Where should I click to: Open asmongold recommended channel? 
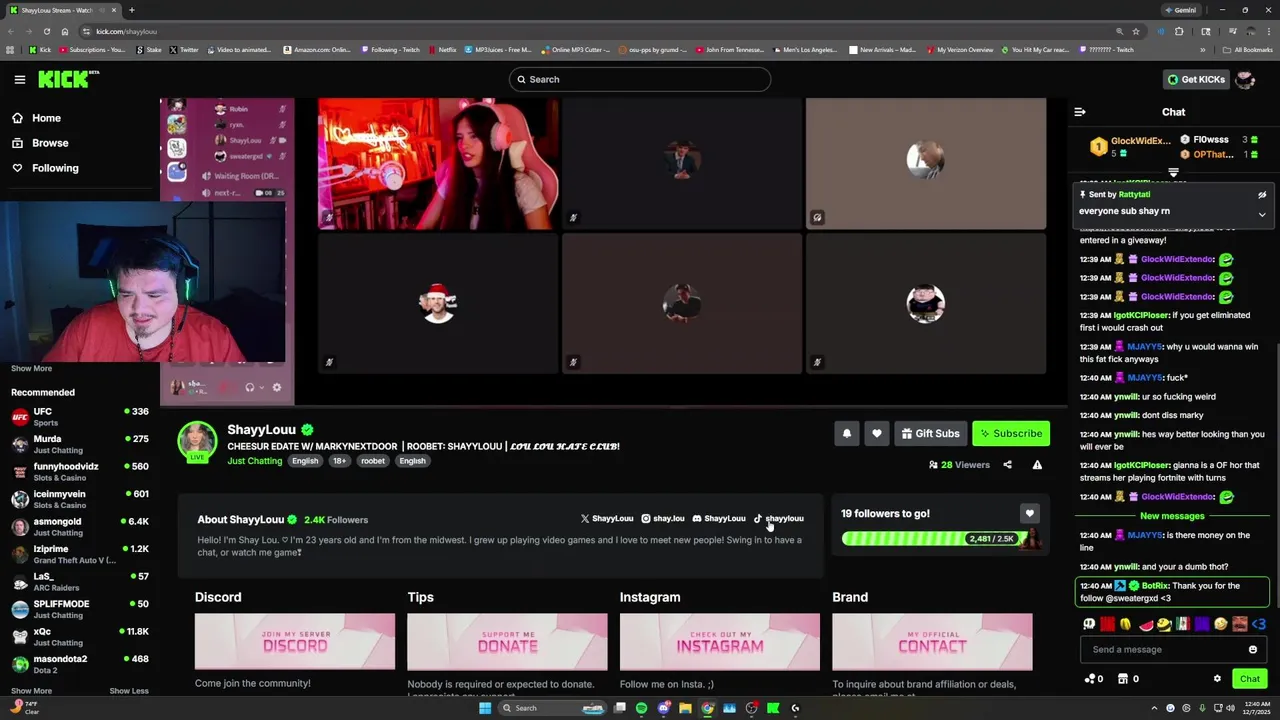[80, 526]
